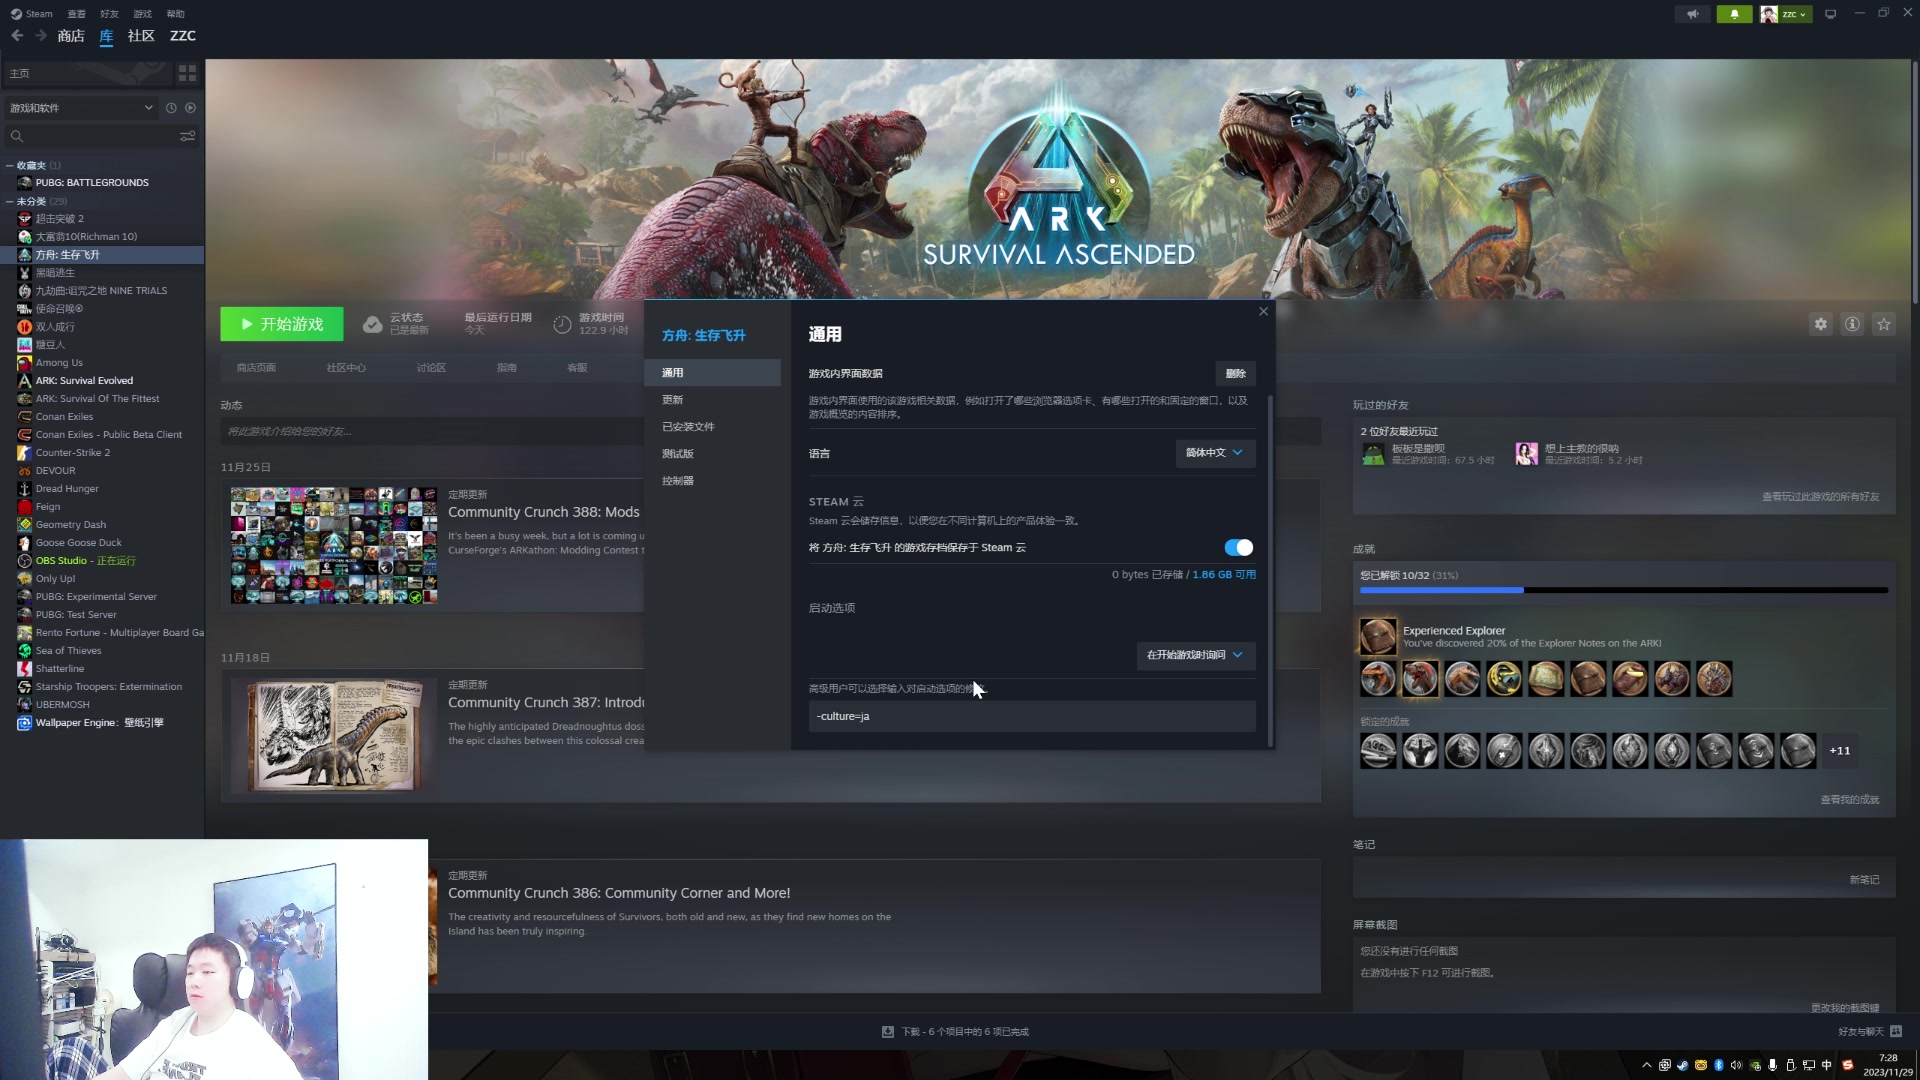
Task: Click the properties dialog scrollbar
Action: 1270,570
